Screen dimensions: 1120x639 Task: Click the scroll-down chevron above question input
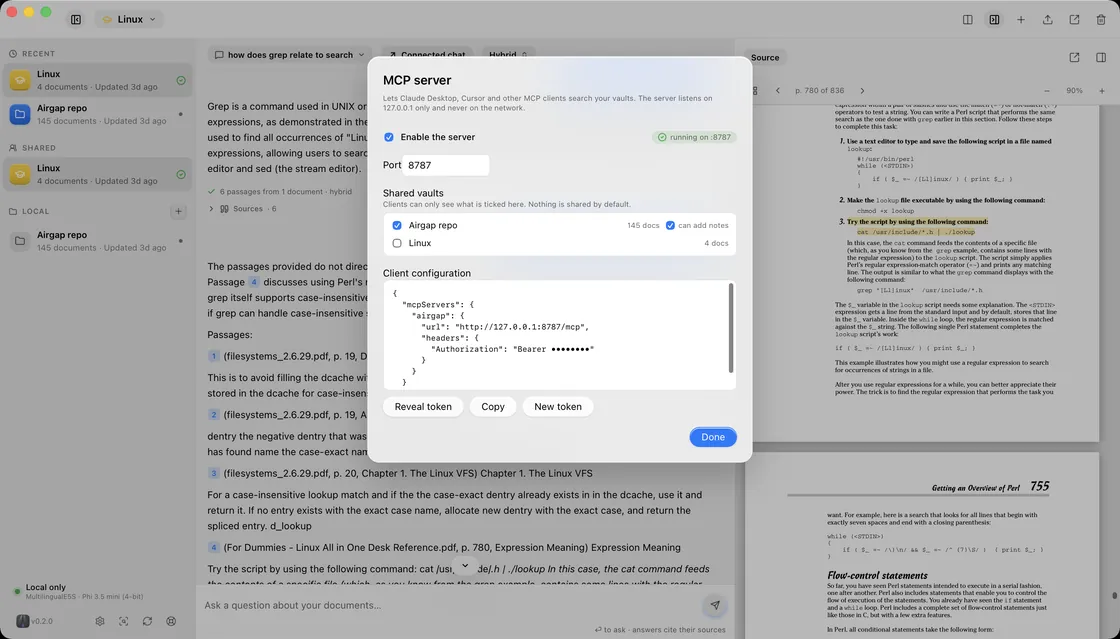click(x=465, y=565)
